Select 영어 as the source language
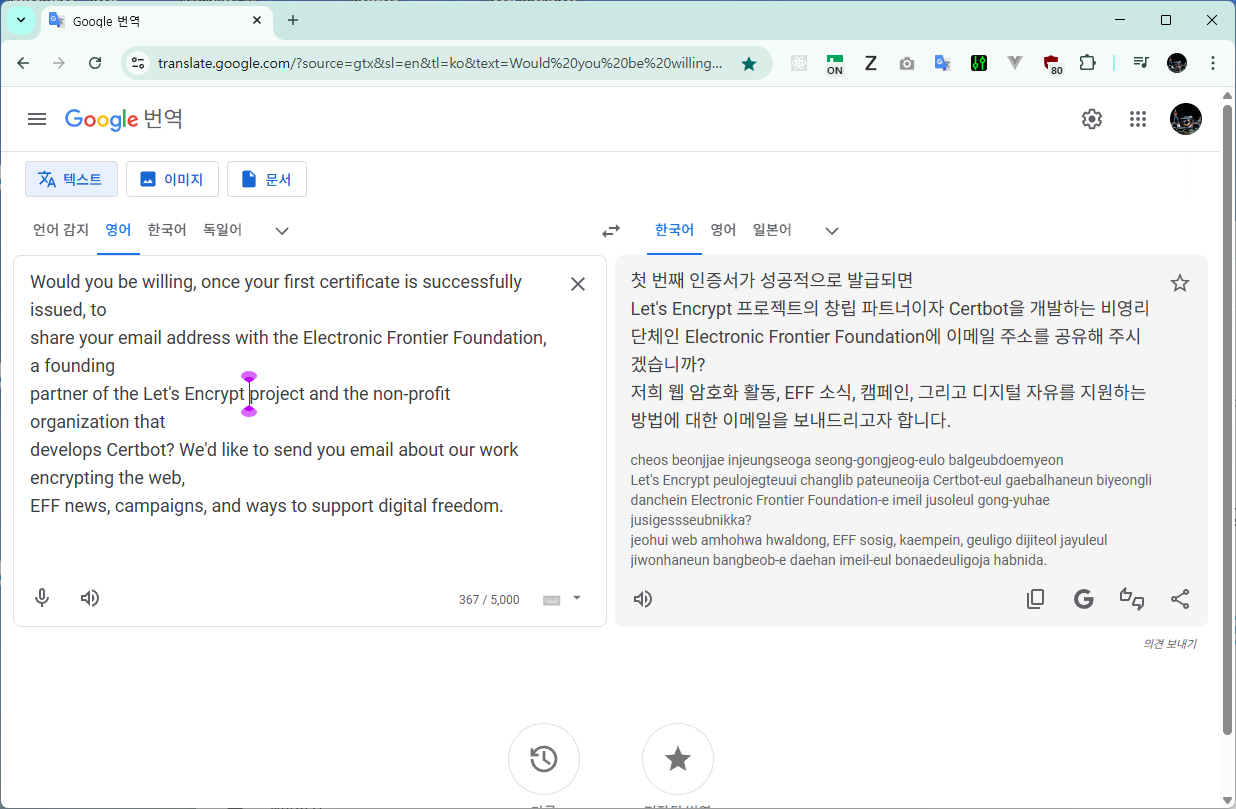1236x809 pixels. tap(118, 230)
